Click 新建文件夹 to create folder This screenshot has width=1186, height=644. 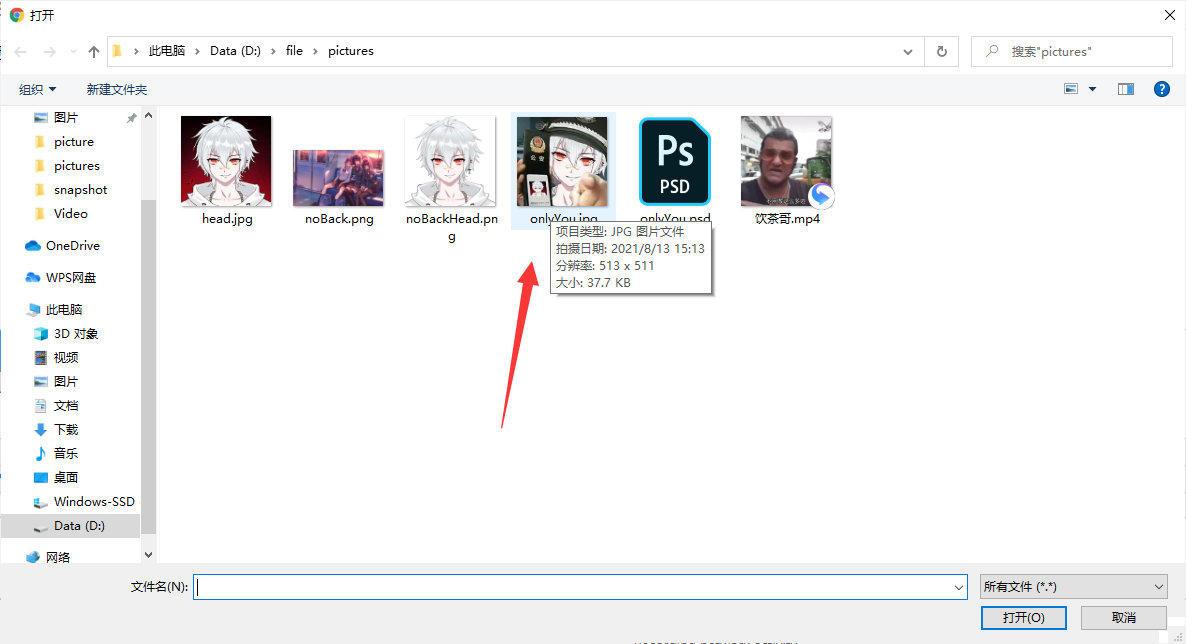point(116,89)
